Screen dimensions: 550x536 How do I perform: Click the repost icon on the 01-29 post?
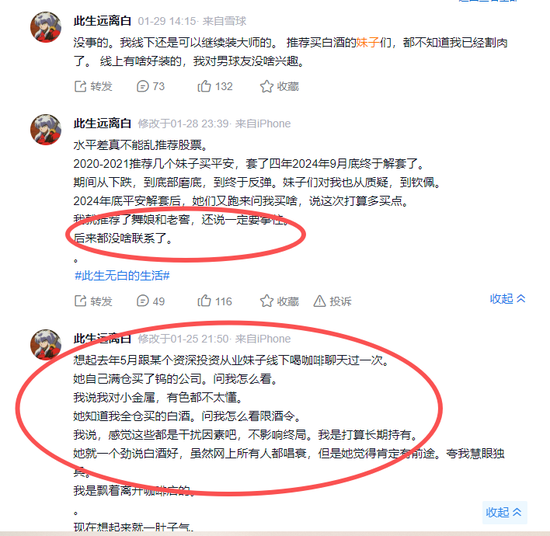point(80,86)
